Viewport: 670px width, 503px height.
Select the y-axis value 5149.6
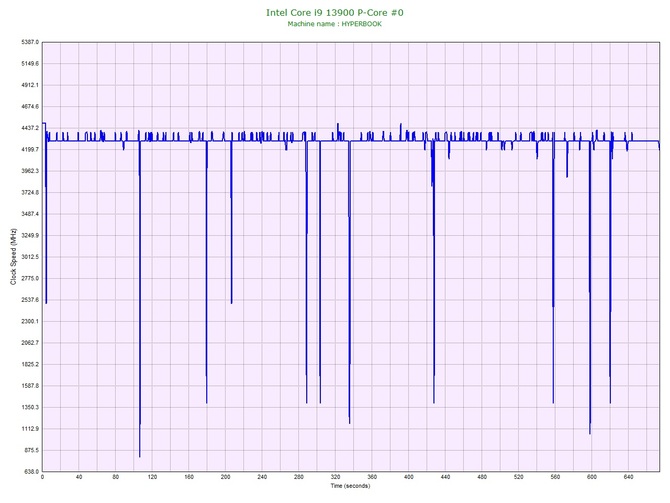click(30, 63)
